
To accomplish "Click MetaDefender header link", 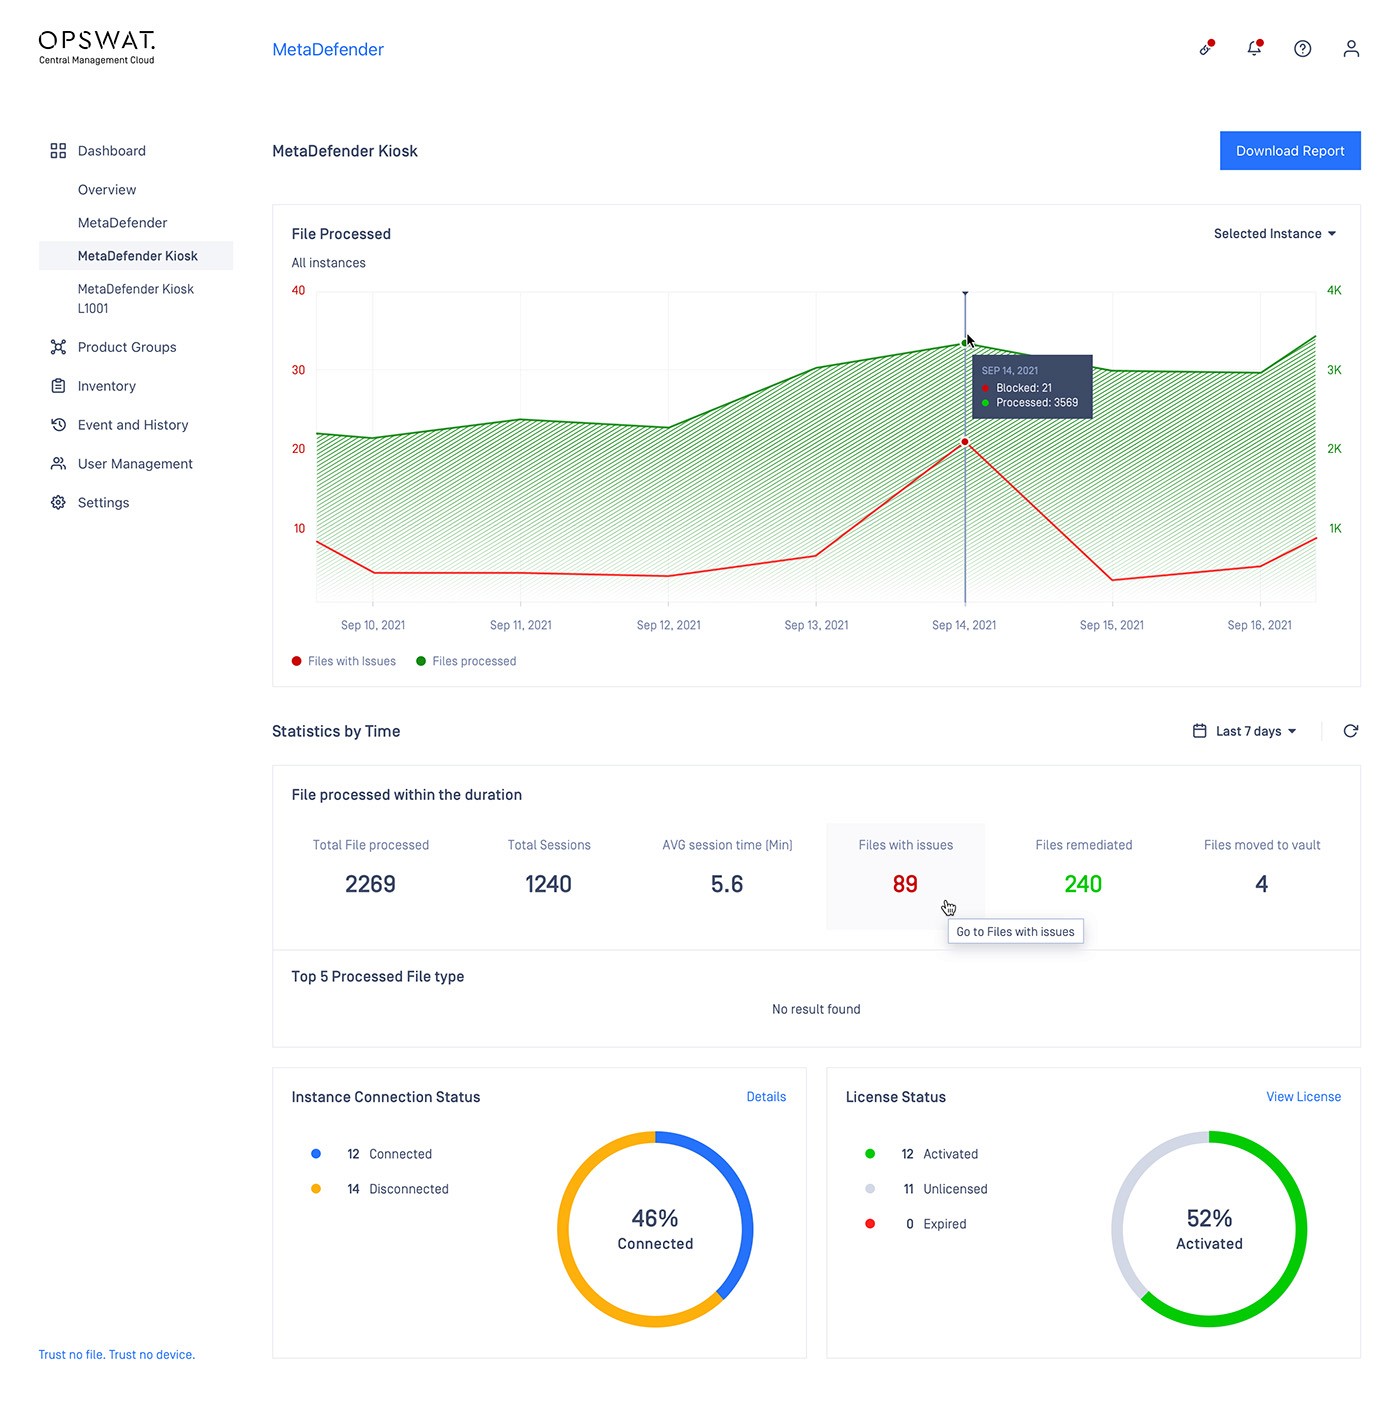I will click(x=328, y=50).
